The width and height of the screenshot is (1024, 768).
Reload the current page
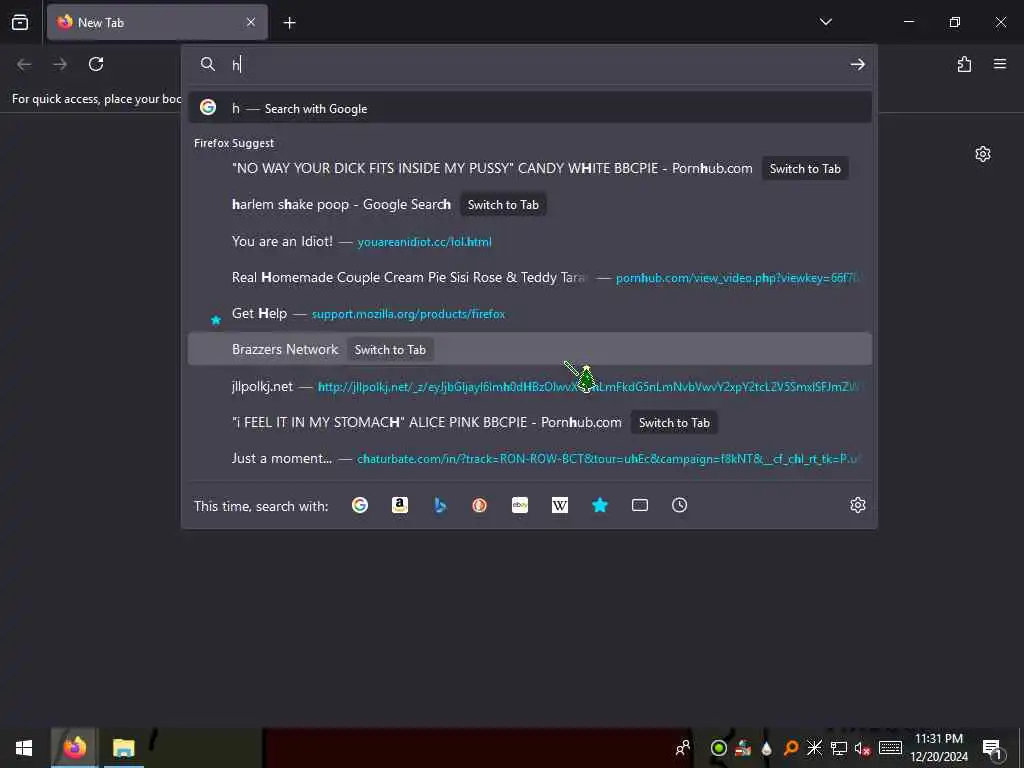(96, 64)
